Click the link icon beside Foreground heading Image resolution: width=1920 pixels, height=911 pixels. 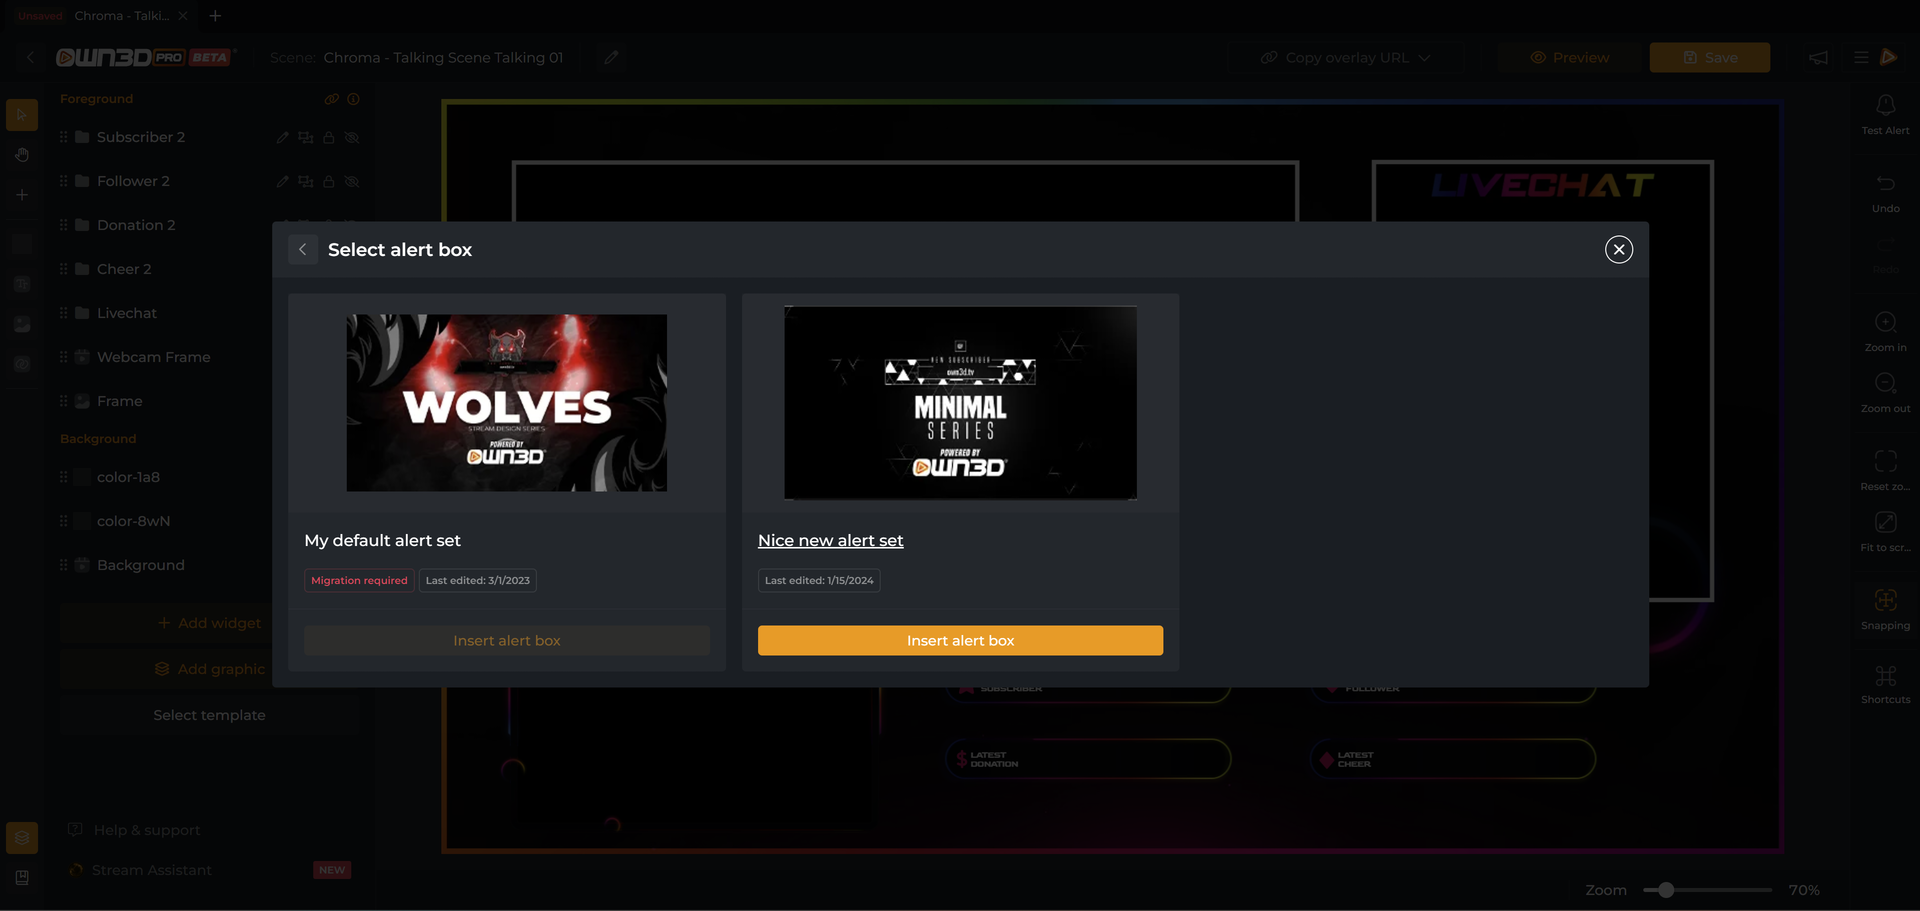[x=332, y=99]
